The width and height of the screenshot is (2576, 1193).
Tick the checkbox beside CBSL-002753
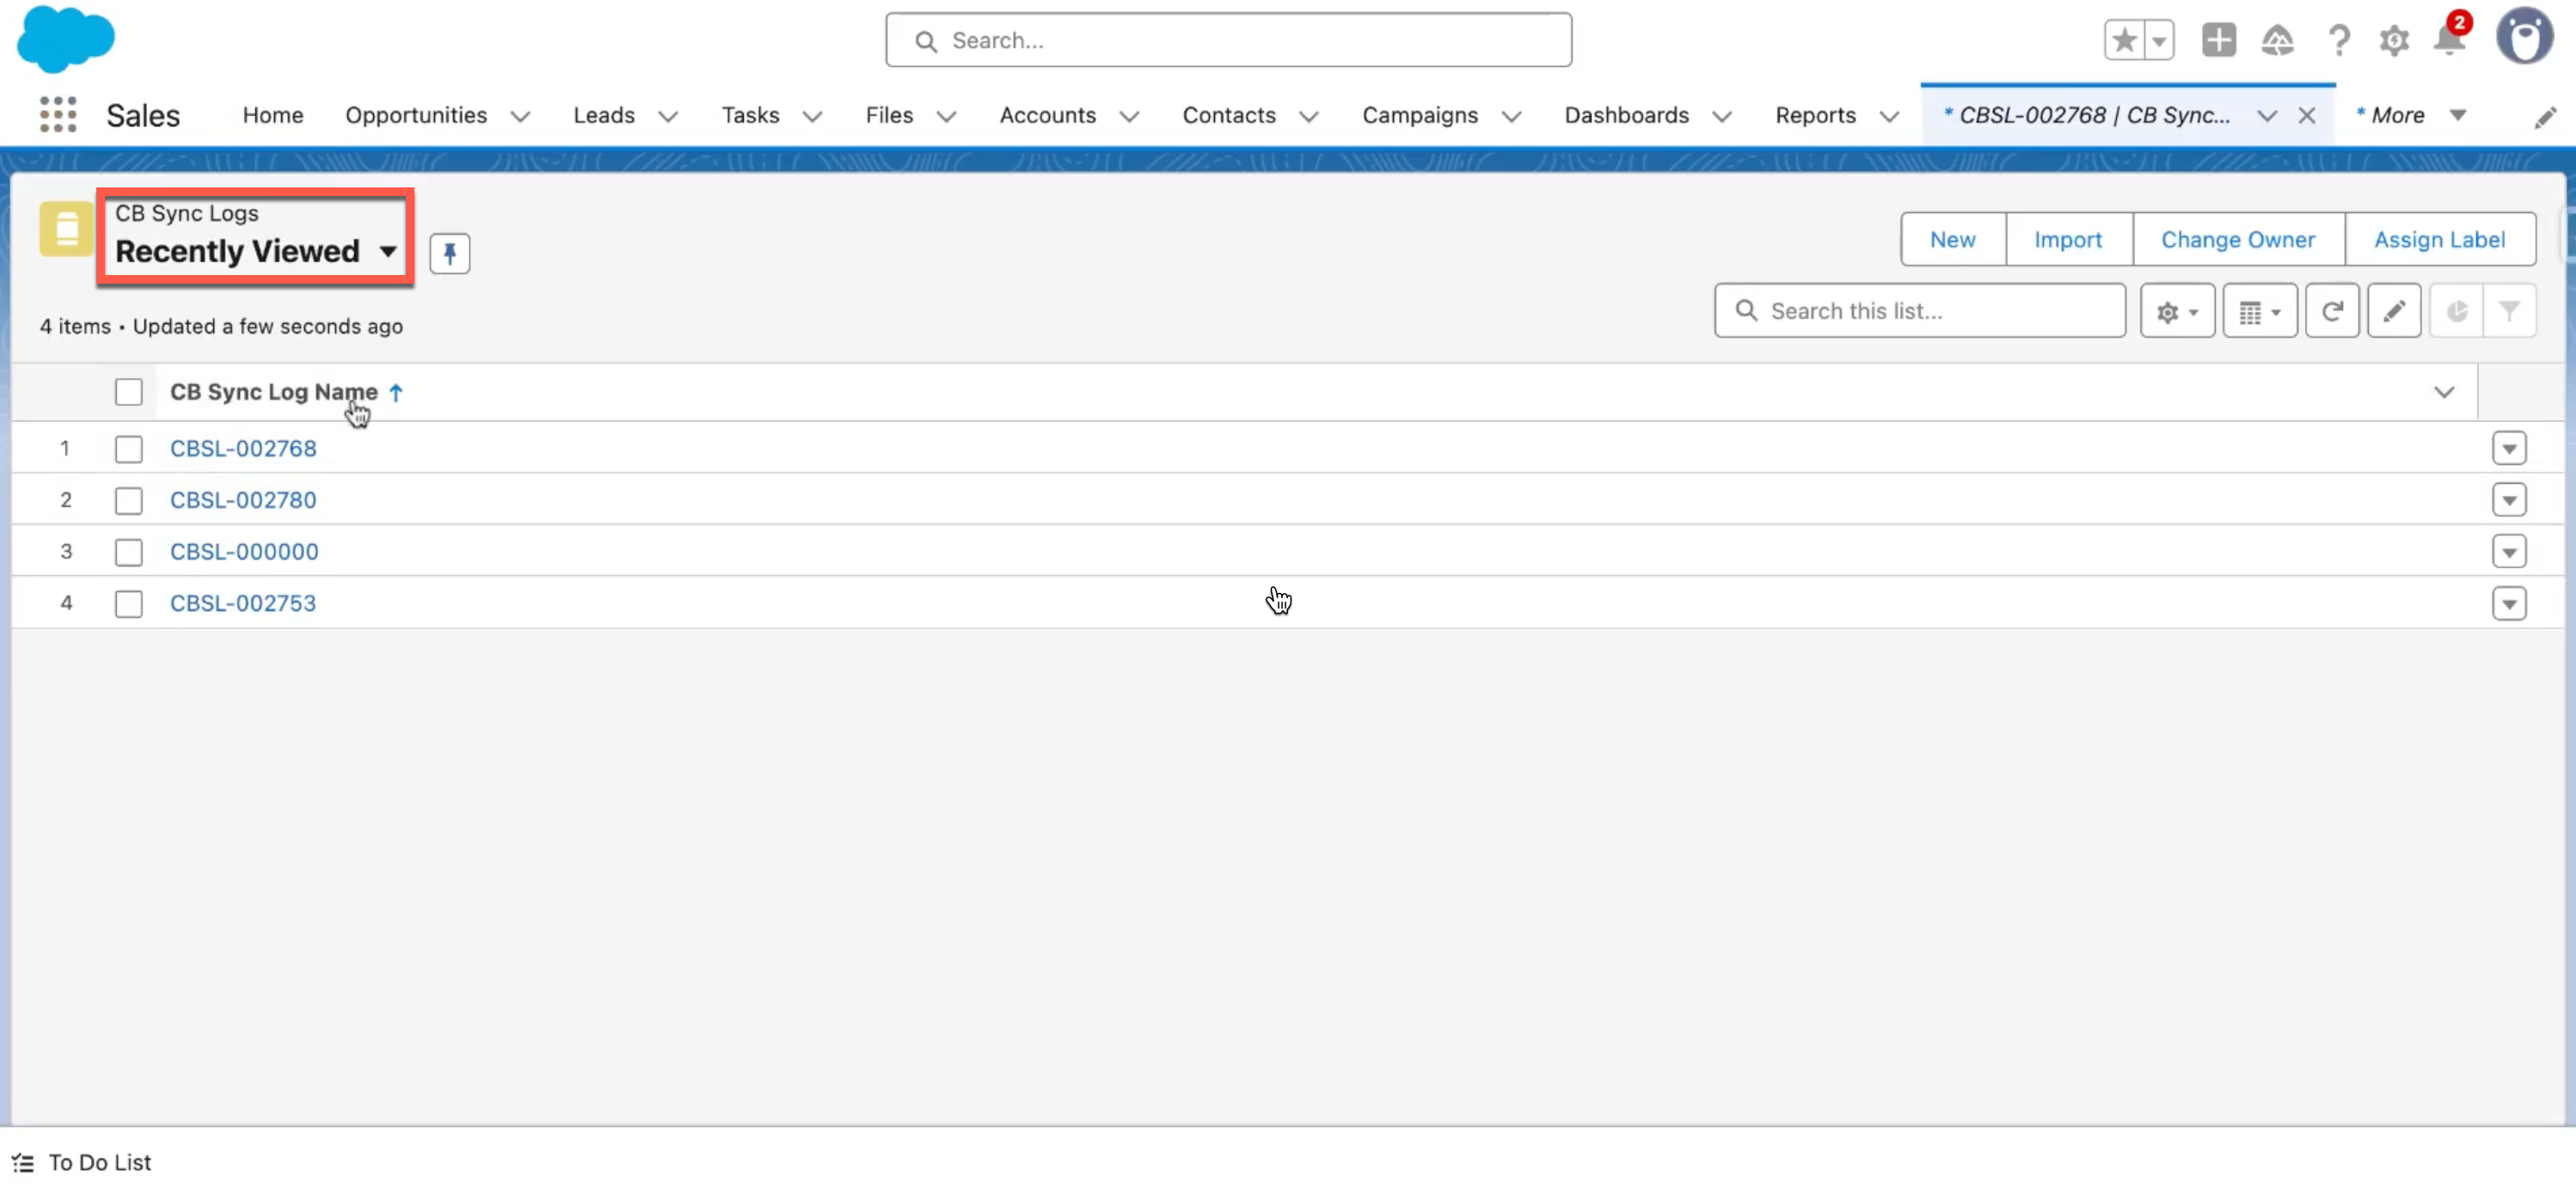128,604
